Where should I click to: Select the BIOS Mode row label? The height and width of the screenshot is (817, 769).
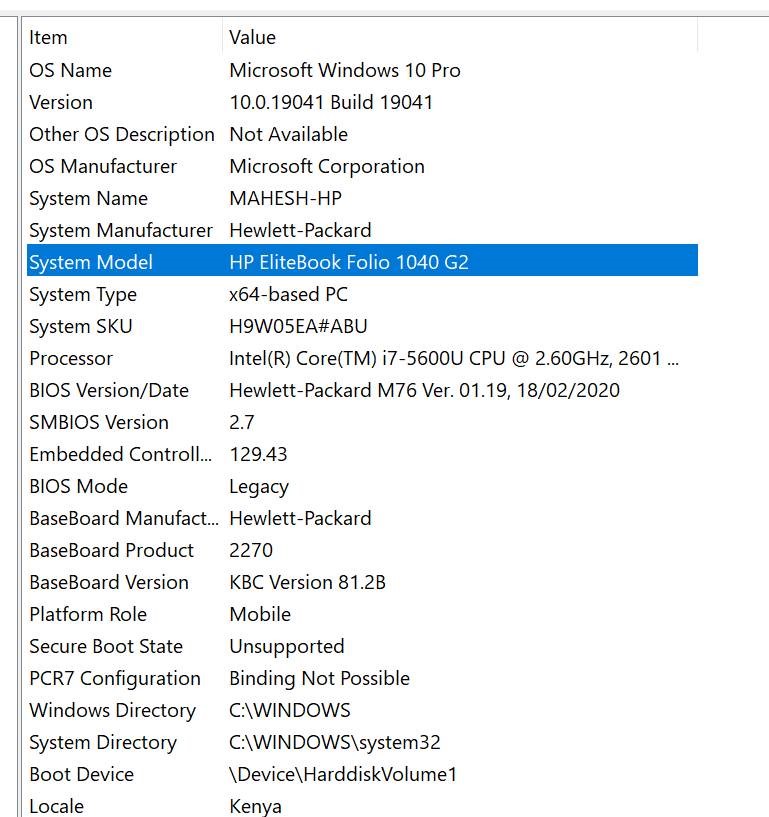tap(79, 487)
